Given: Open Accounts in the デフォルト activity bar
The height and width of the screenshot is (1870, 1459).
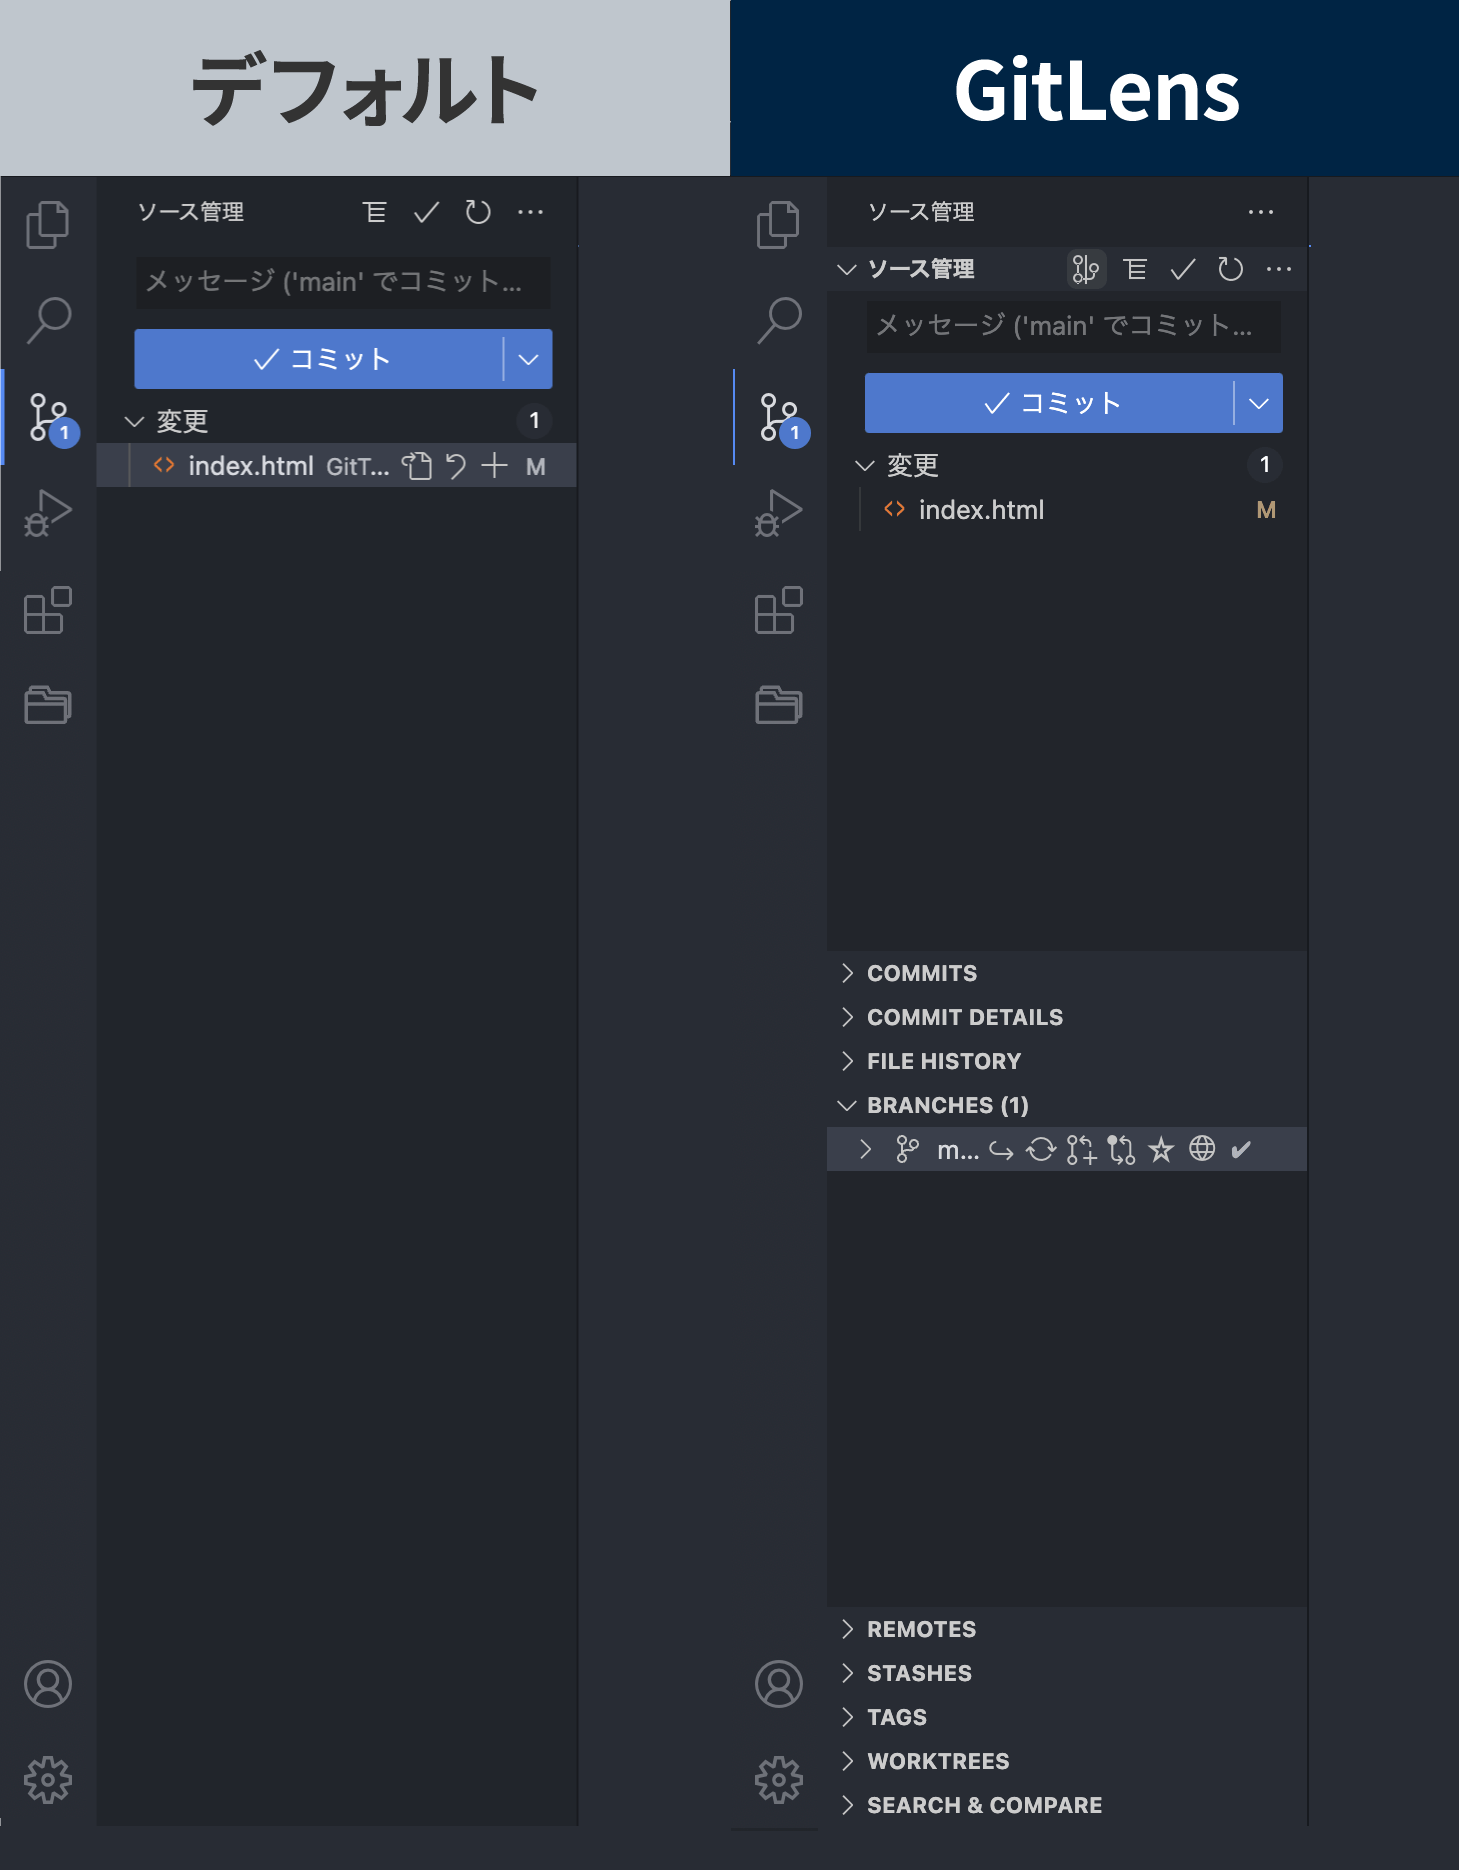Looking at the screenshot, I should [x=48, y=1684].
